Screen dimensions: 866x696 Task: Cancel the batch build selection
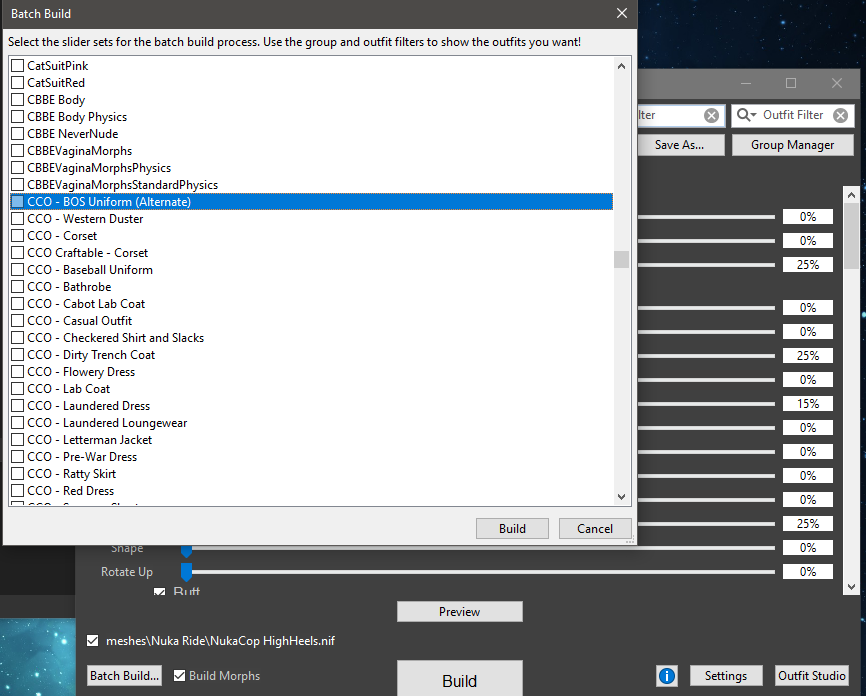(x=594, y=528)
